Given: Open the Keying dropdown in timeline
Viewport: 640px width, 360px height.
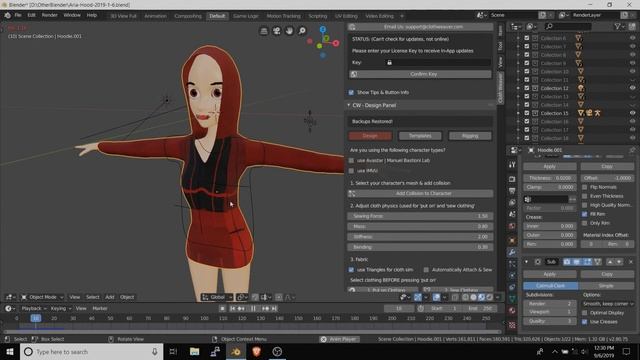Looking at the screenshot, I should click(x=60, y=309).
